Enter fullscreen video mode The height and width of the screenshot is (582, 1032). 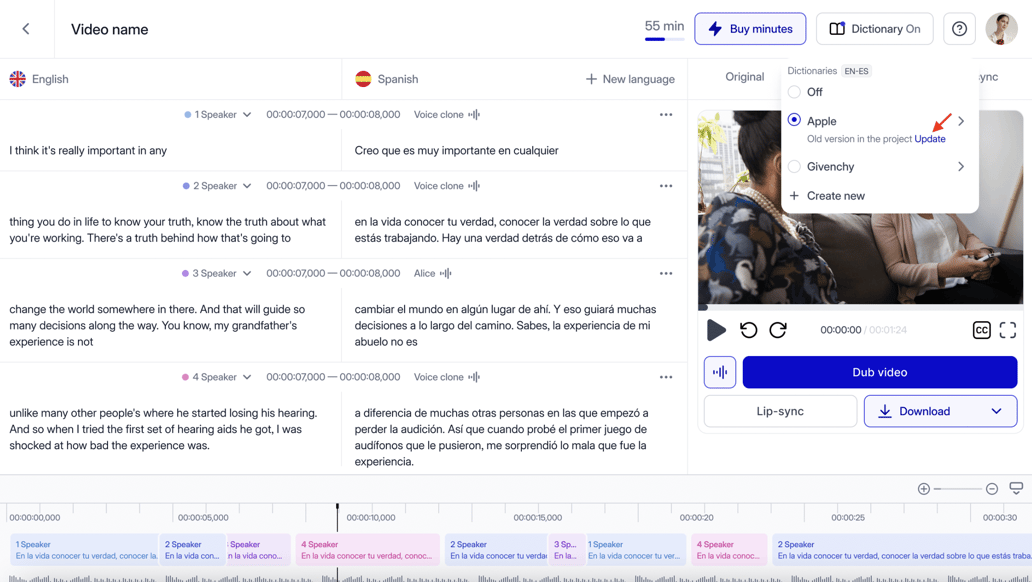1007,330
